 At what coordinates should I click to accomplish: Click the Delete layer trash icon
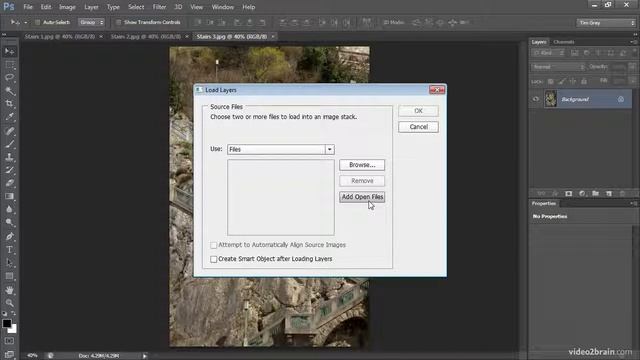click(x=622, y=193)
